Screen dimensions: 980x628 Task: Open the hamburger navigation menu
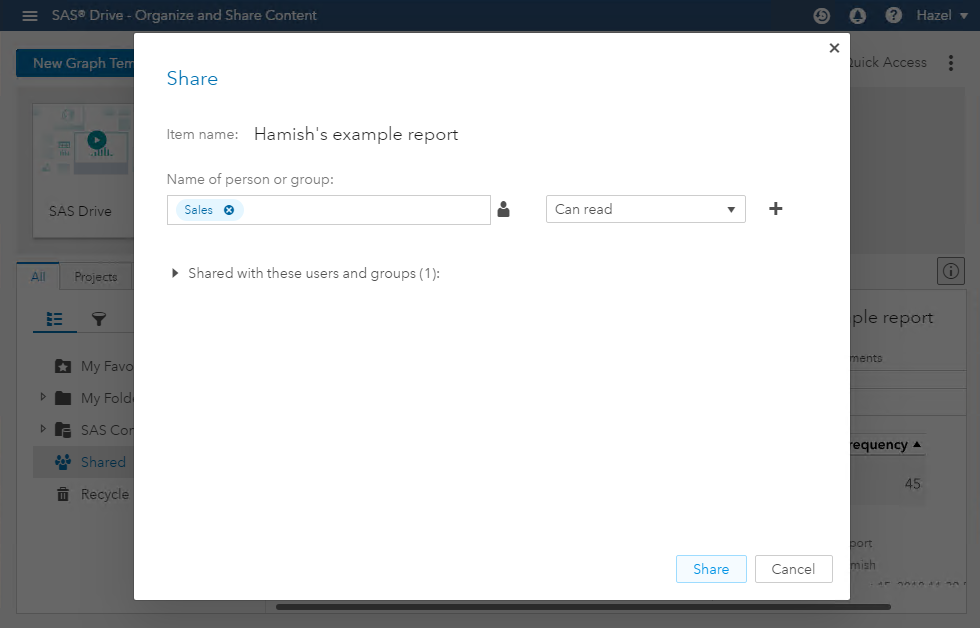pos(30,16)
